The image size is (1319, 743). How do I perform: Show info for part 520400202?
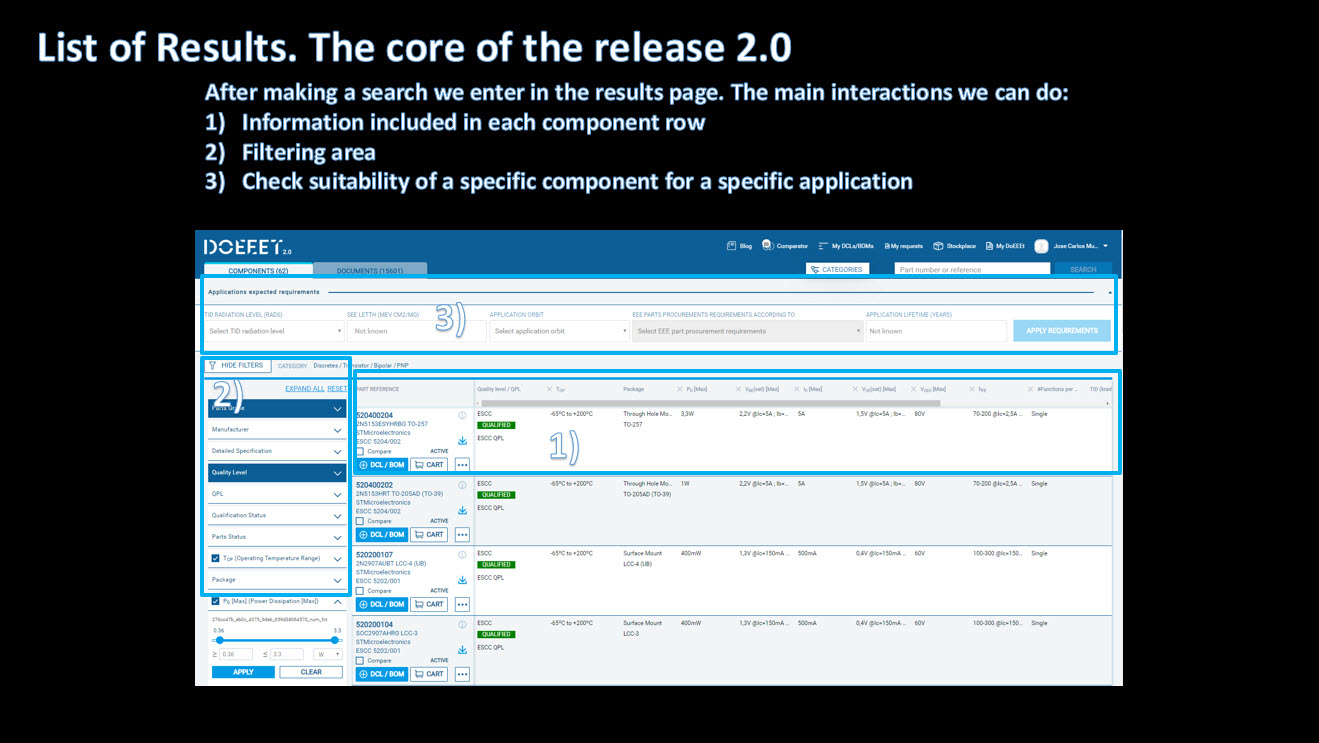(462, 485)
